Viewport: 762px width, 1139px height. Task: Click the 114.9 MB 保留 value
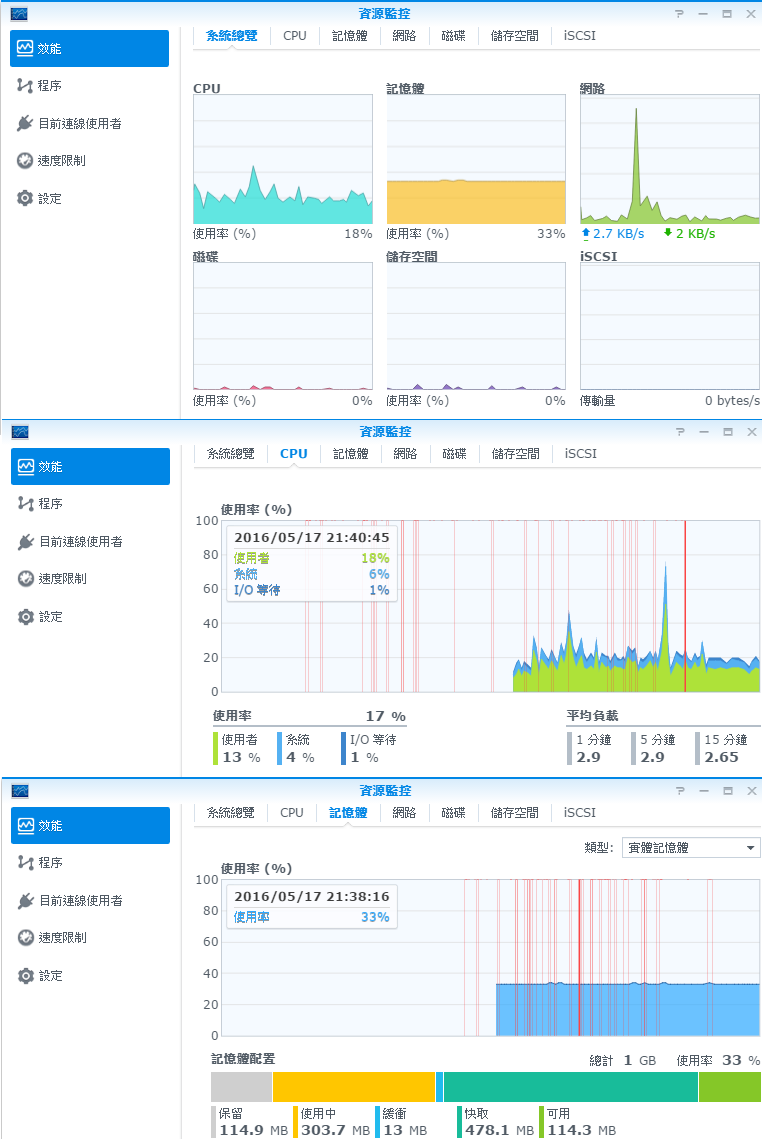point(254,1130)
